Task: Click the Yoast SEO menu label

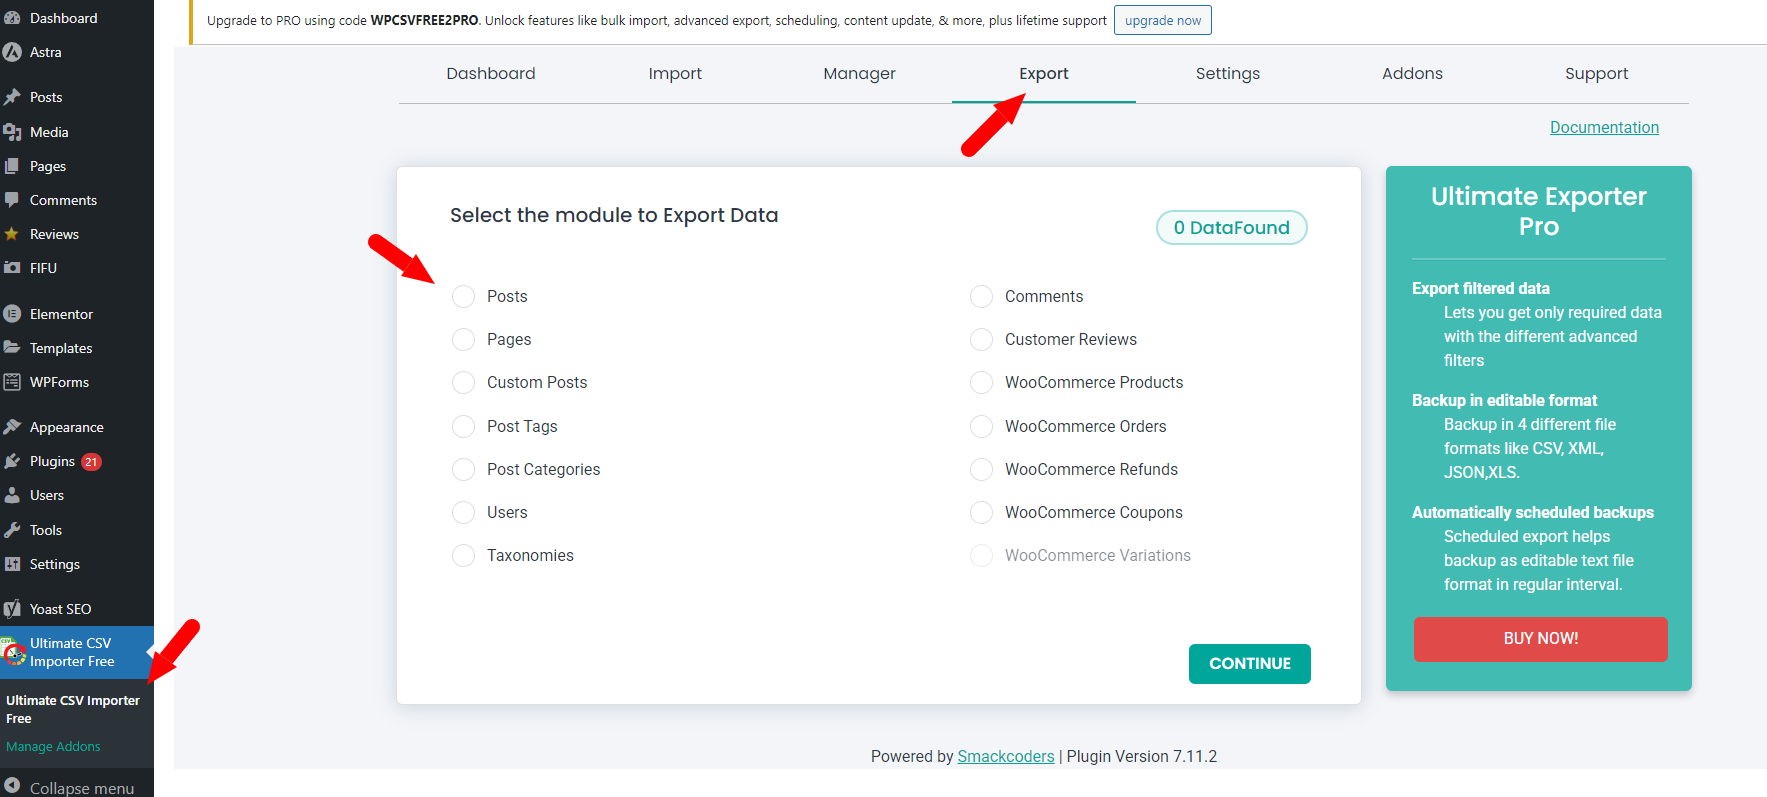Action: (60, 609)
